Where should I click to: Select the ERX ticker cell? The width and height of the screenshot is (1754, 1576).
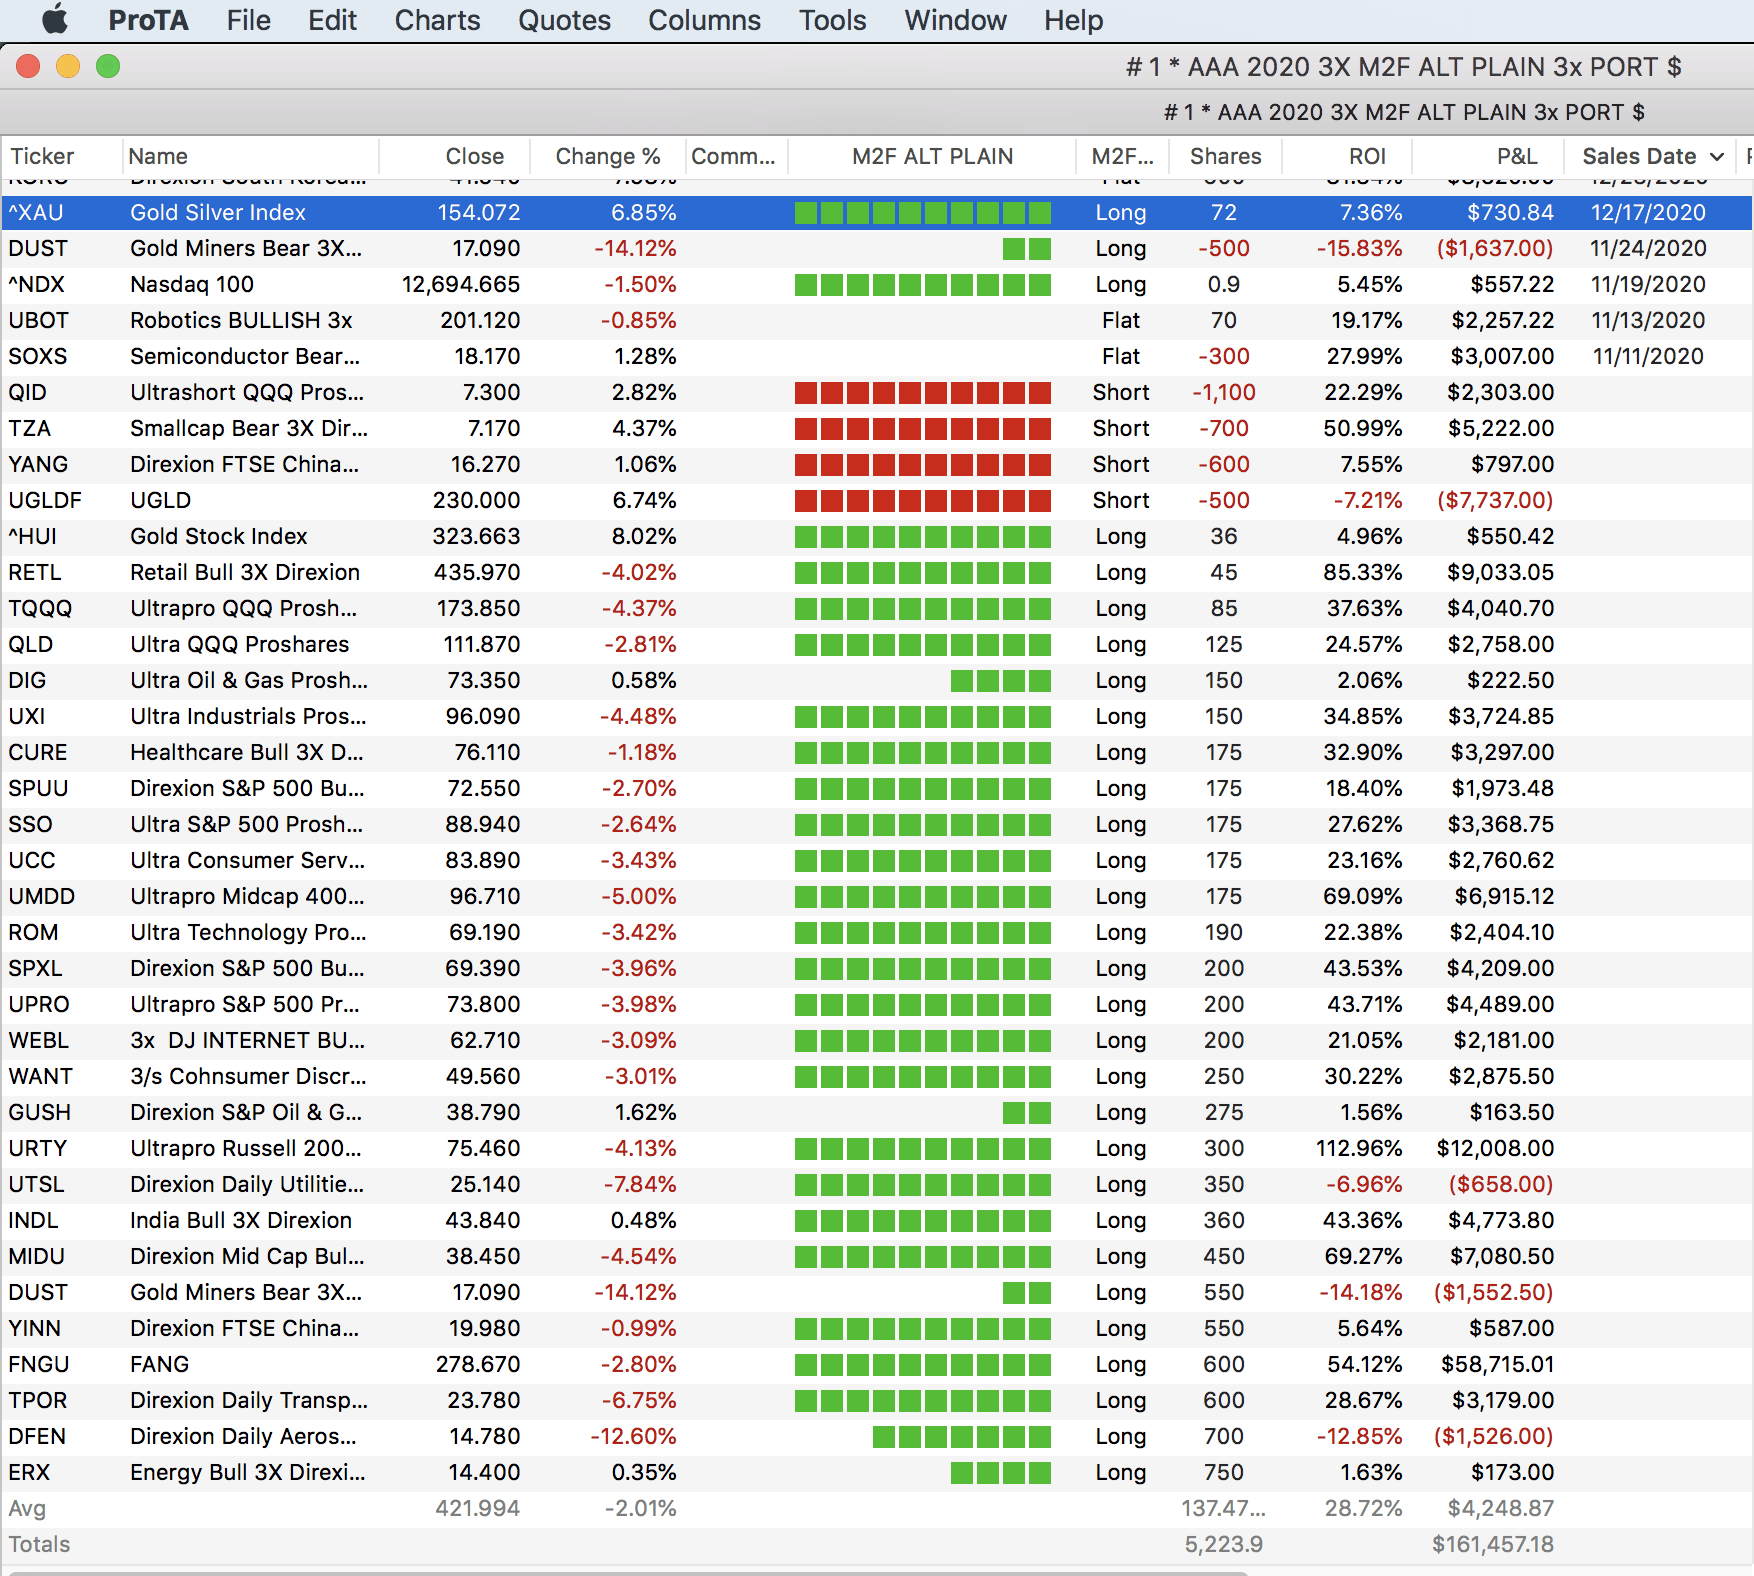(29, 1472)
